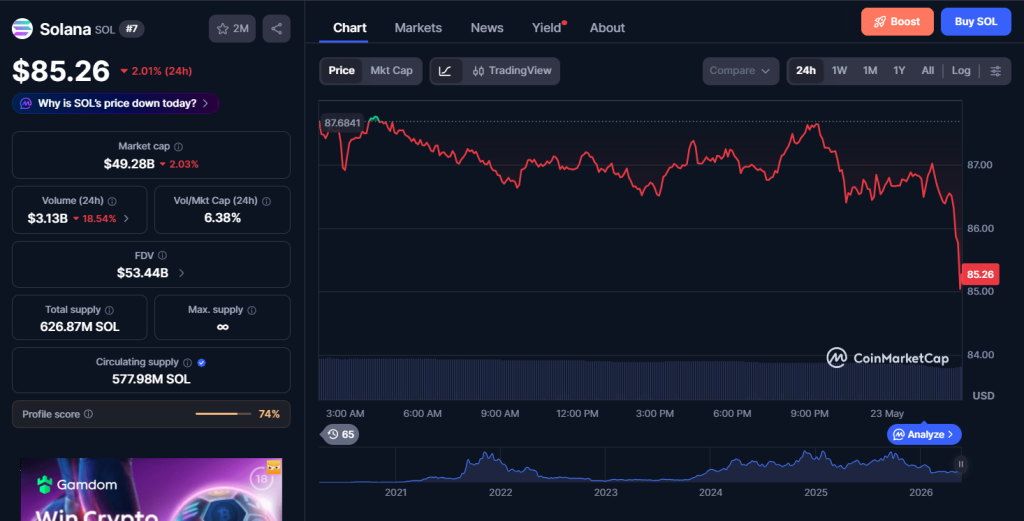Switch chart to Price mode
1024x521 pixels.
click(x=342, y=71)
